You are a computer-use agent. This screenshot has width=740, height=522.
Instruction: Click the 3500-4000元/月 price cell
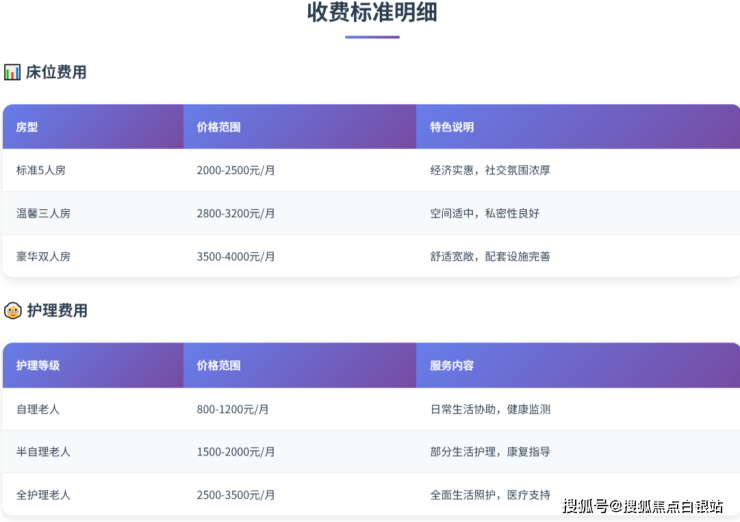pos(236,256)
